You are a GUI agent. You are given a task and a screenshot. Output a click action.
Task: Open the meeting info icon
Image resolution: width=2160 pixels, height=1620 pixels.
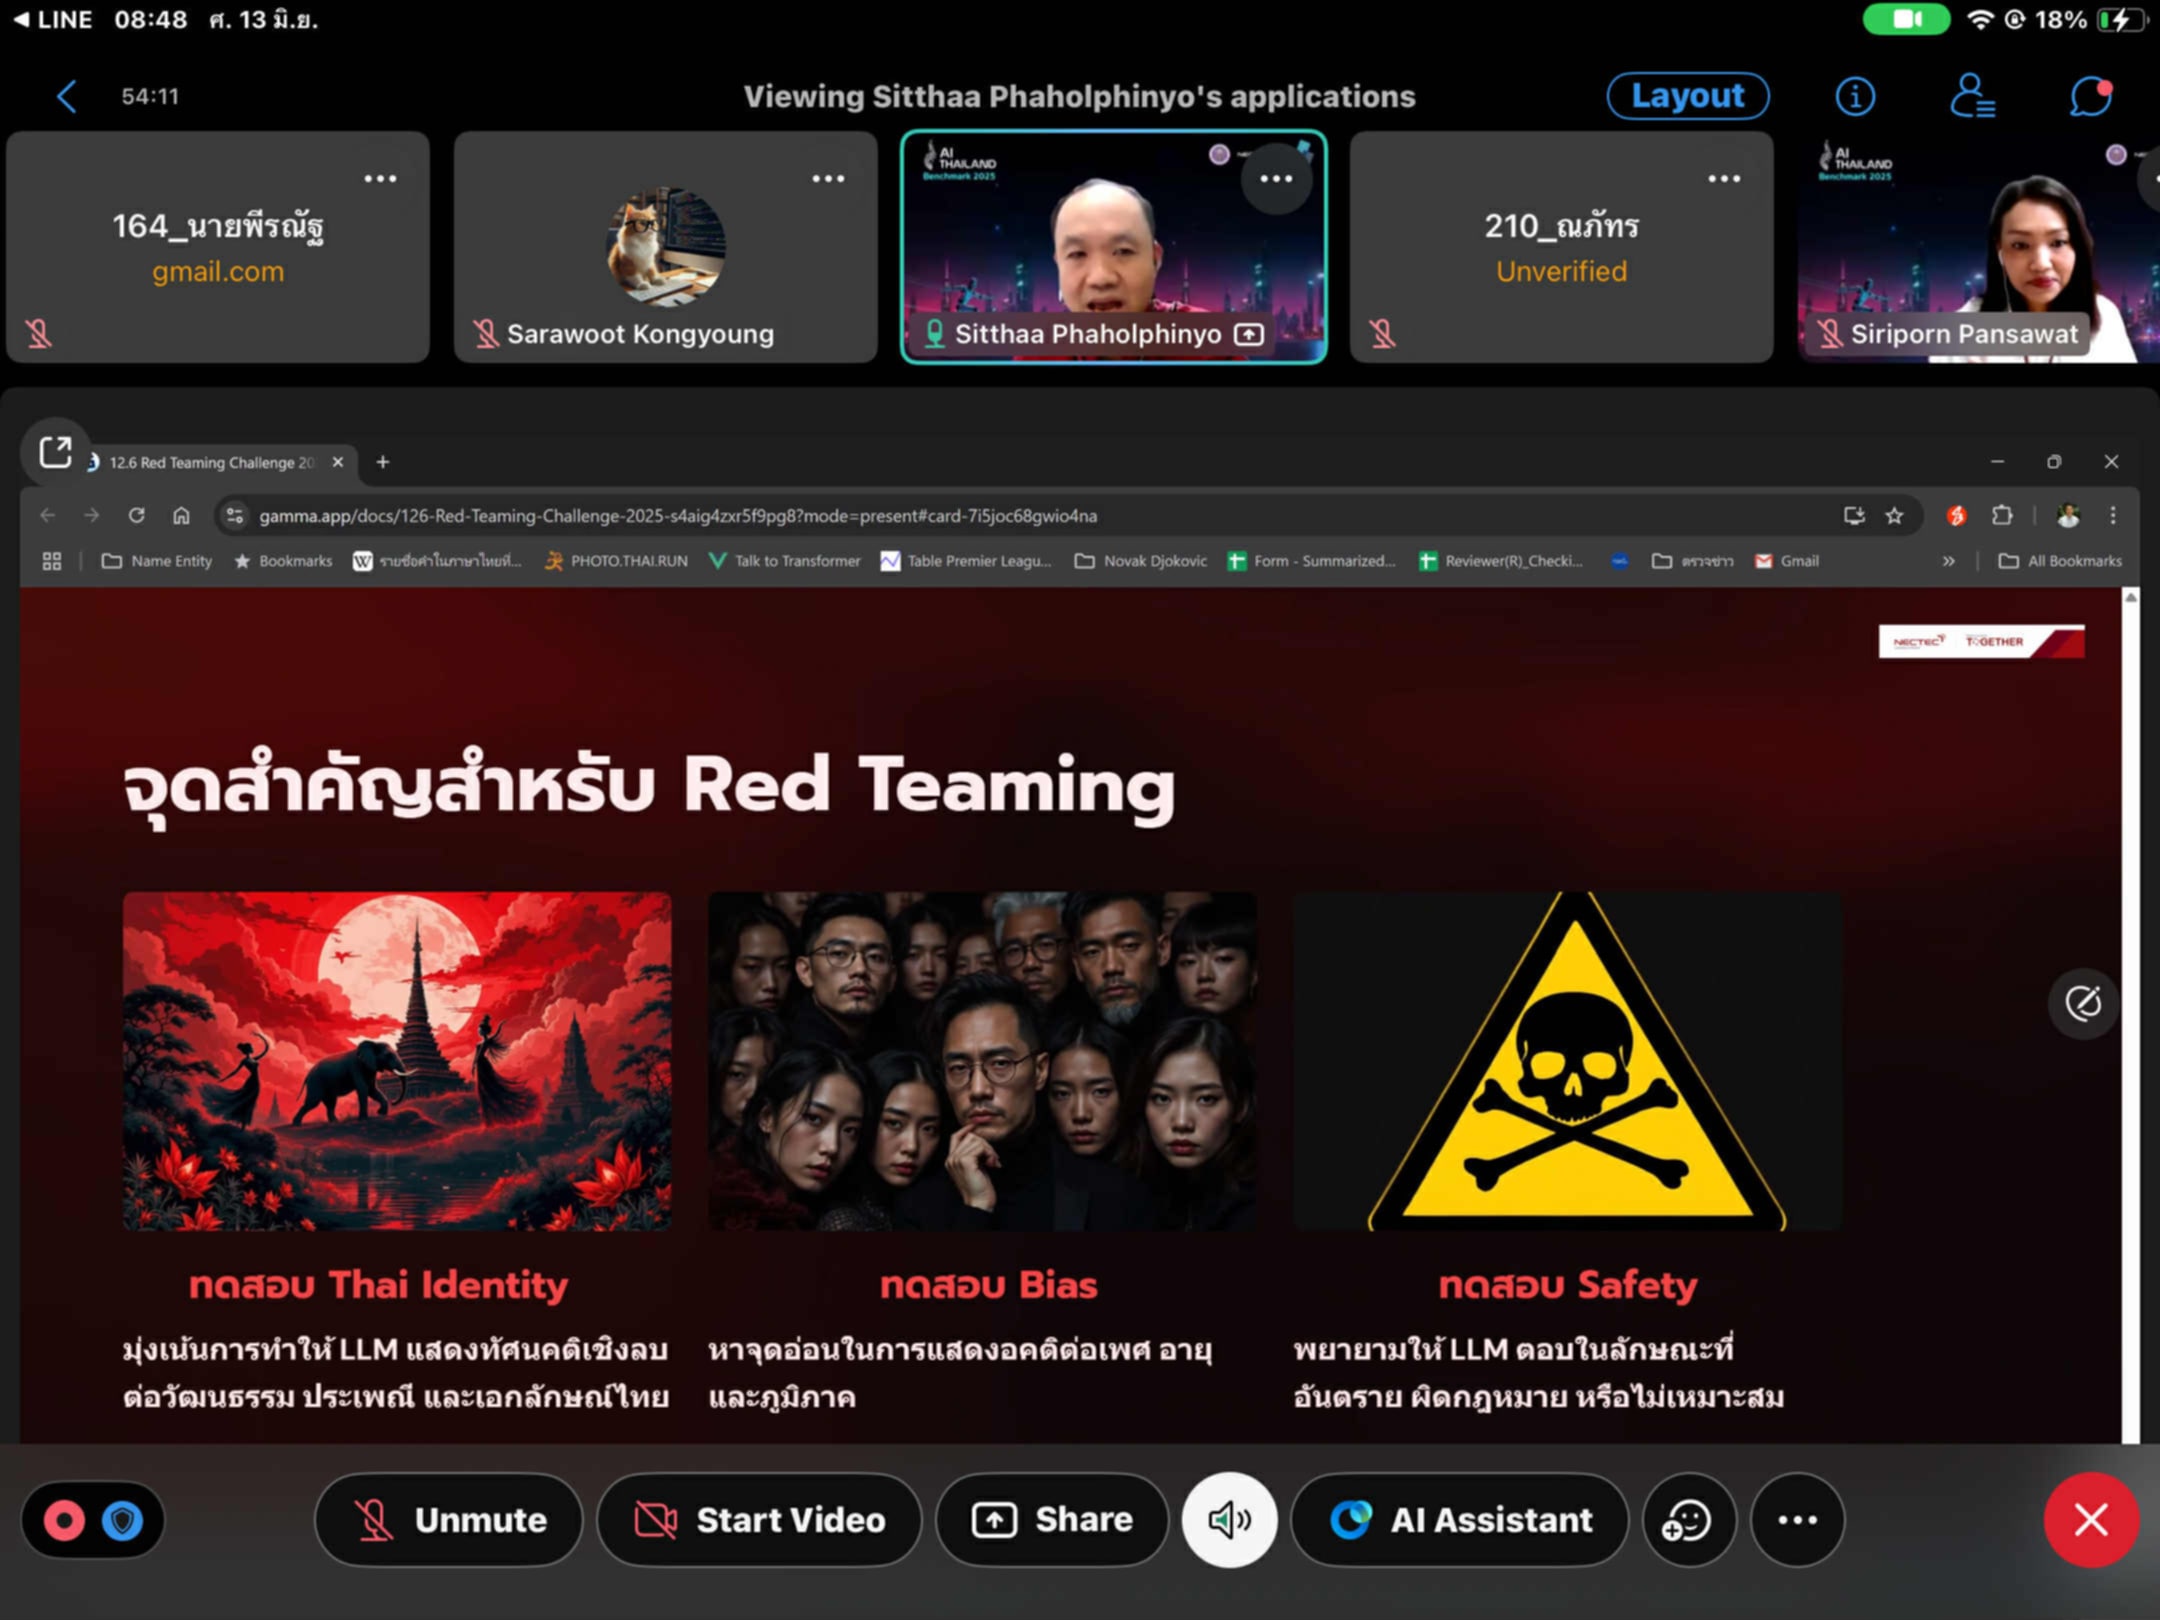[x=1855, y=97]
